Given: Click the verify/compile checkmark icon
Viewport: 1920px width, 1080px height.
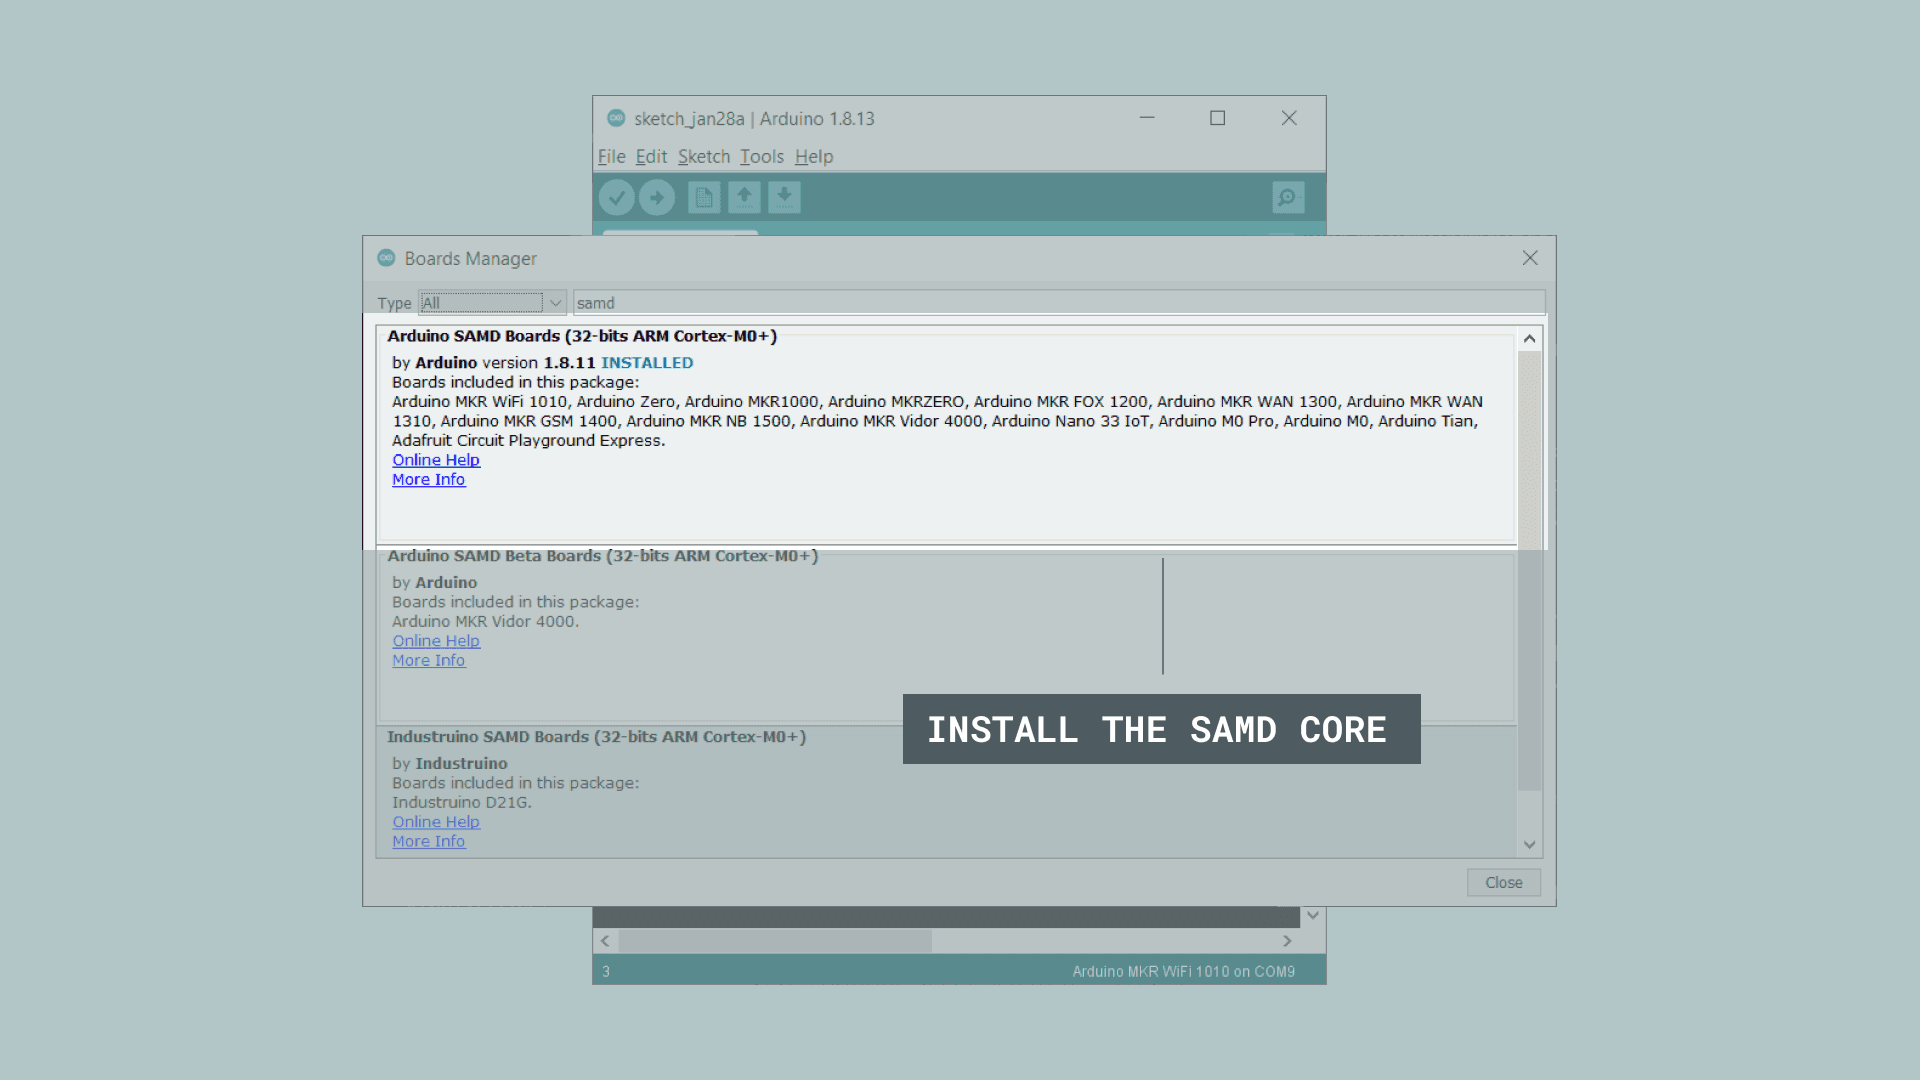Looking at the screenshot, I should click(x=616, y=198).
